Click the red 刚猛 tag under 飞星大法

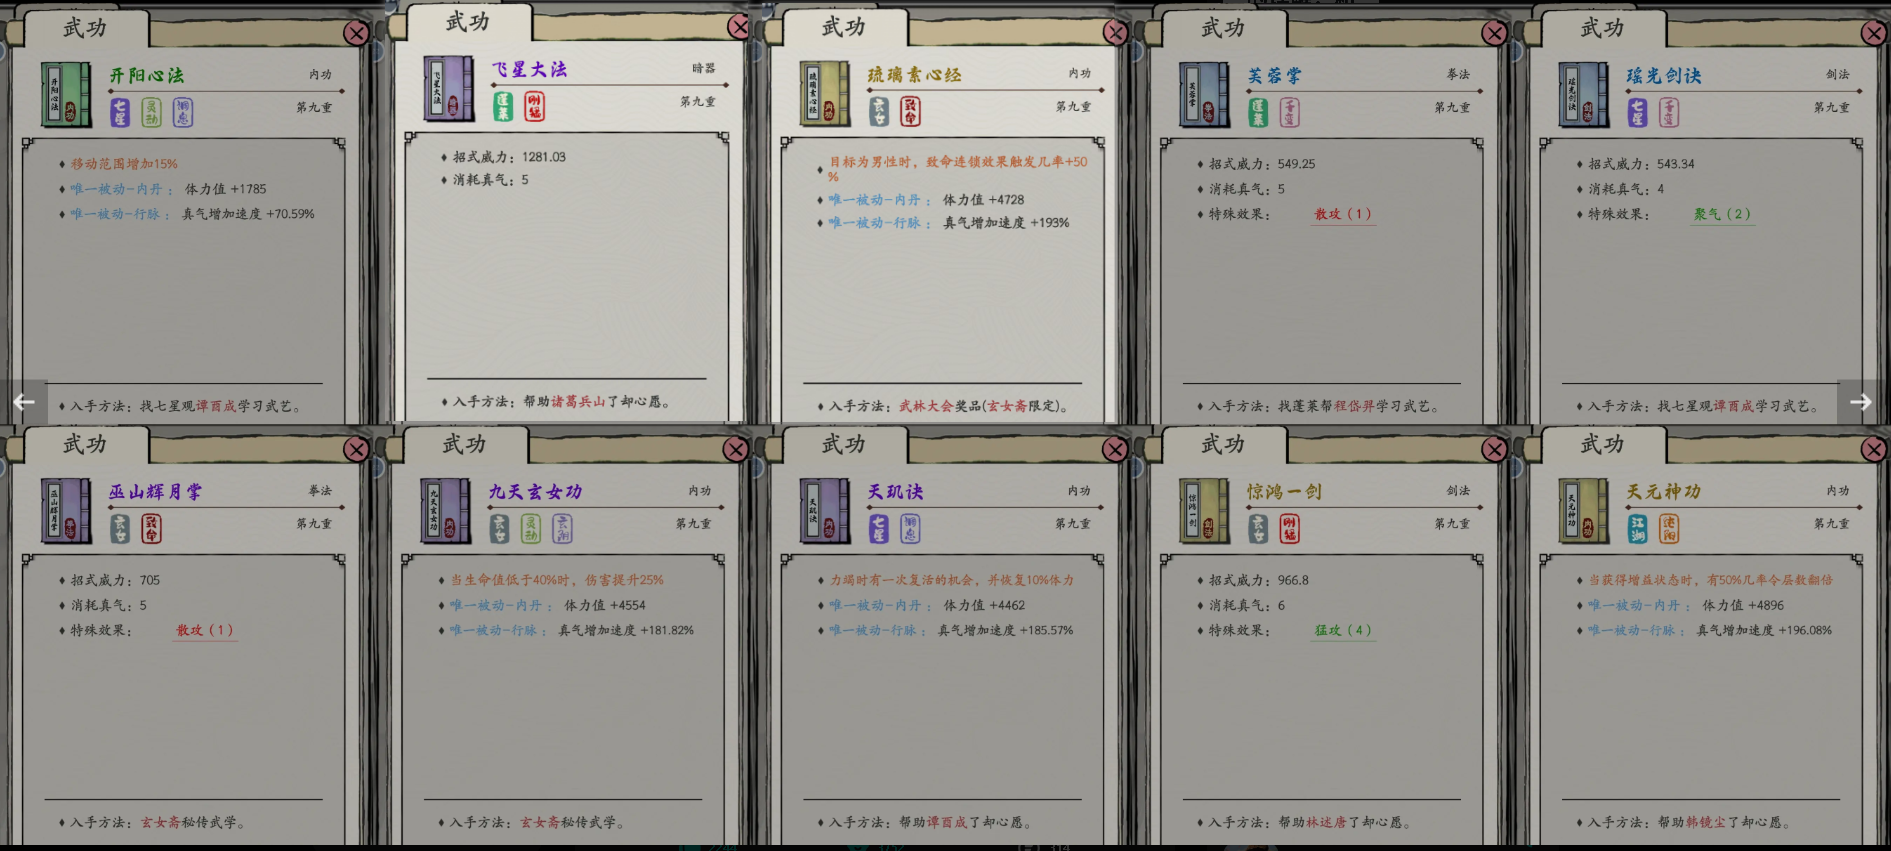click(535, 106)
